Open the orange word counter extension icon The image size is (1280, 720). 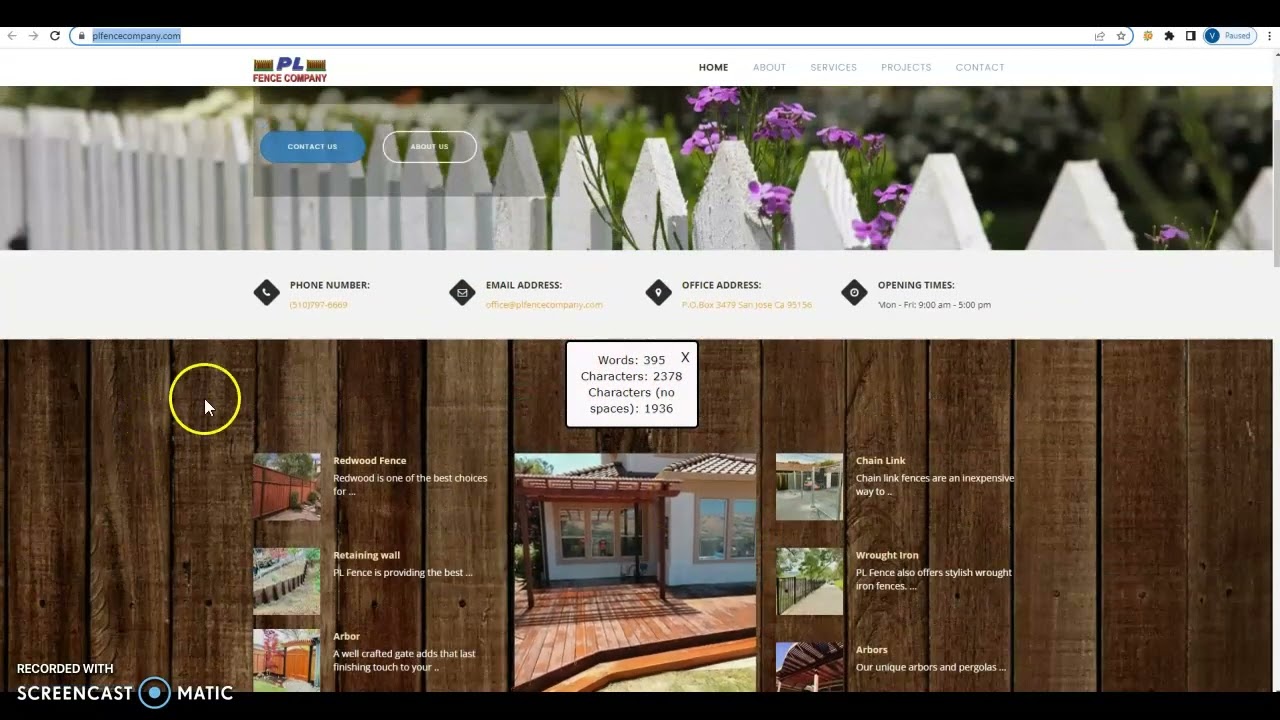point(1148,36)
